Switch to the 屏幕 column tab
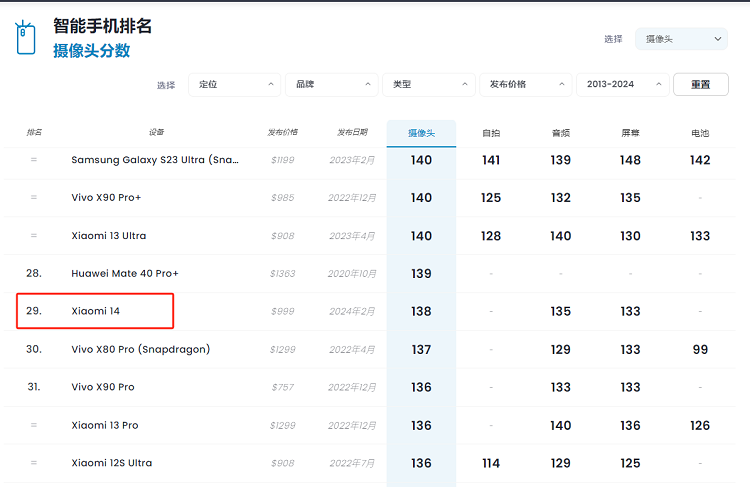This screenshot has height=487, width=750. 630,133
